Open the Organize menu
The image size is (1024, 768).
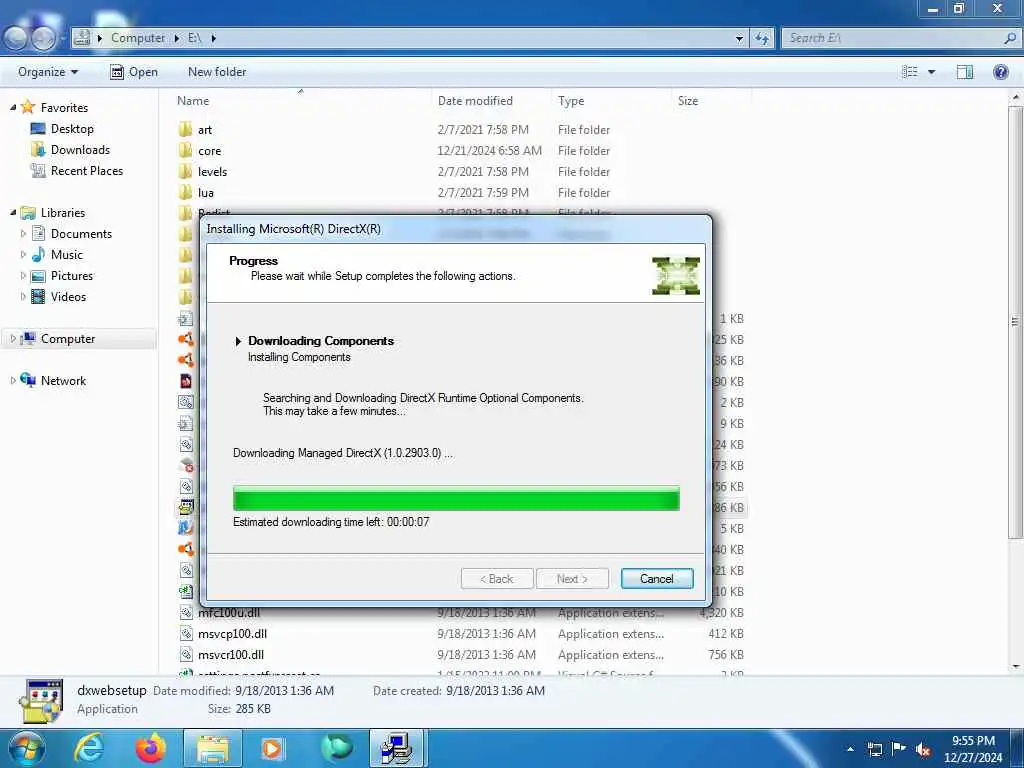pos(48,72)
